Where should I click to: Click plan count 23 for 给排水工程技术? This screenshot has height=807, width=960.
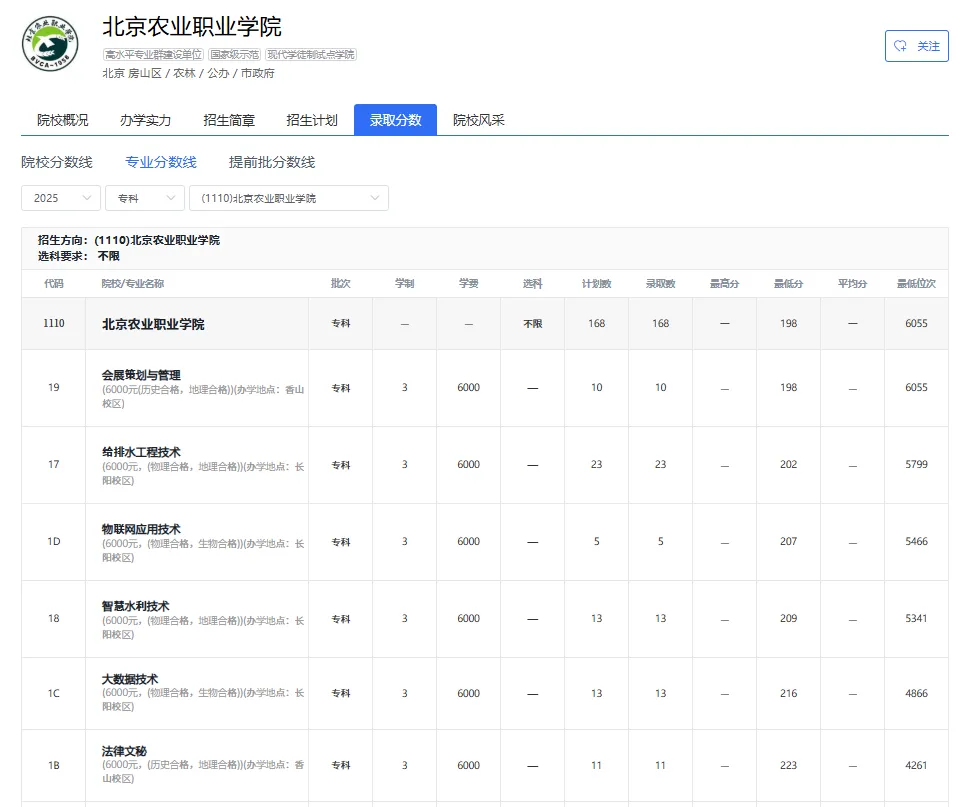(596, 465)
